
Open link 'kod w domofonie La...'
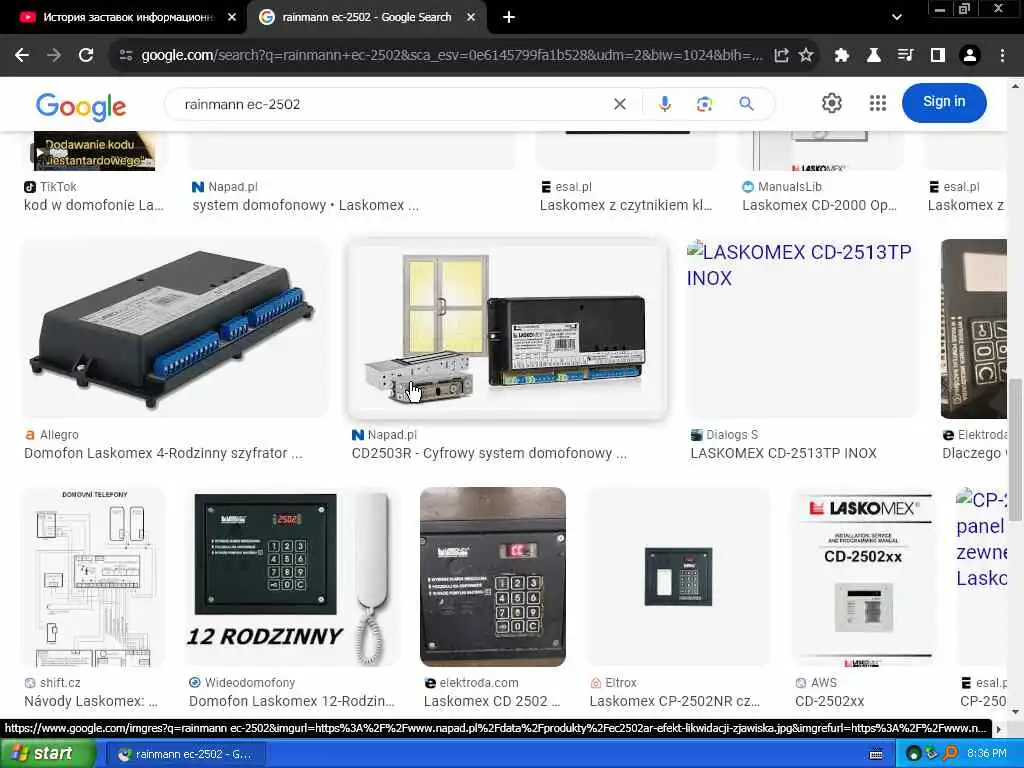94,205
